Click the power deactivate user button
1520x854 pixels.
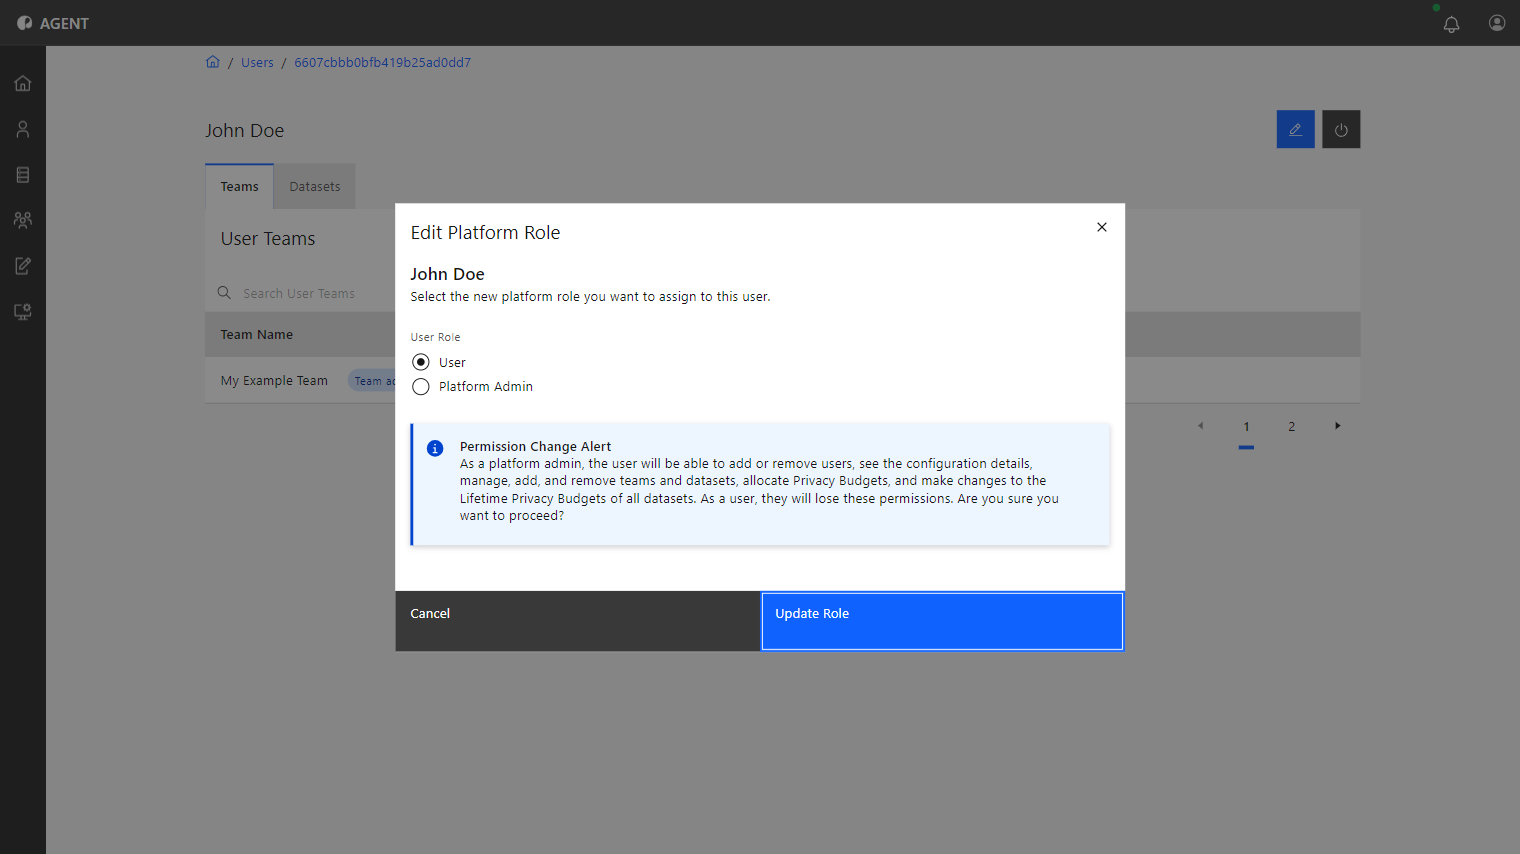point(1341,129)
